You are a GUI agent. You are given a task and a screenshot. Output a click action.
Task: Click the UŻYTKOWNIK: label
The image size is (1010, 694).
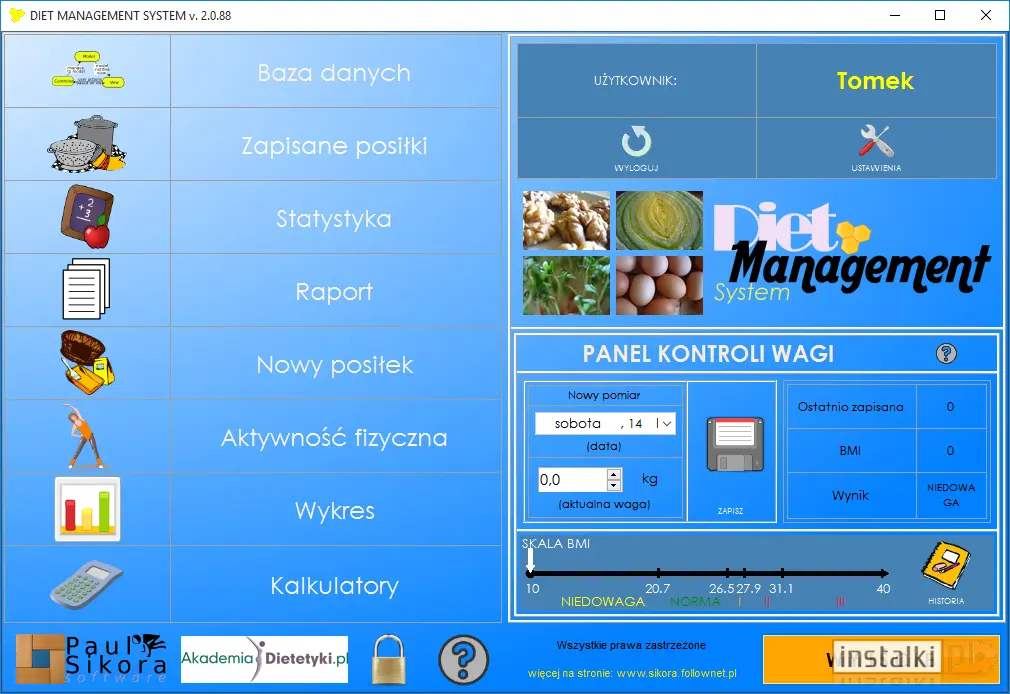[635, 81]
